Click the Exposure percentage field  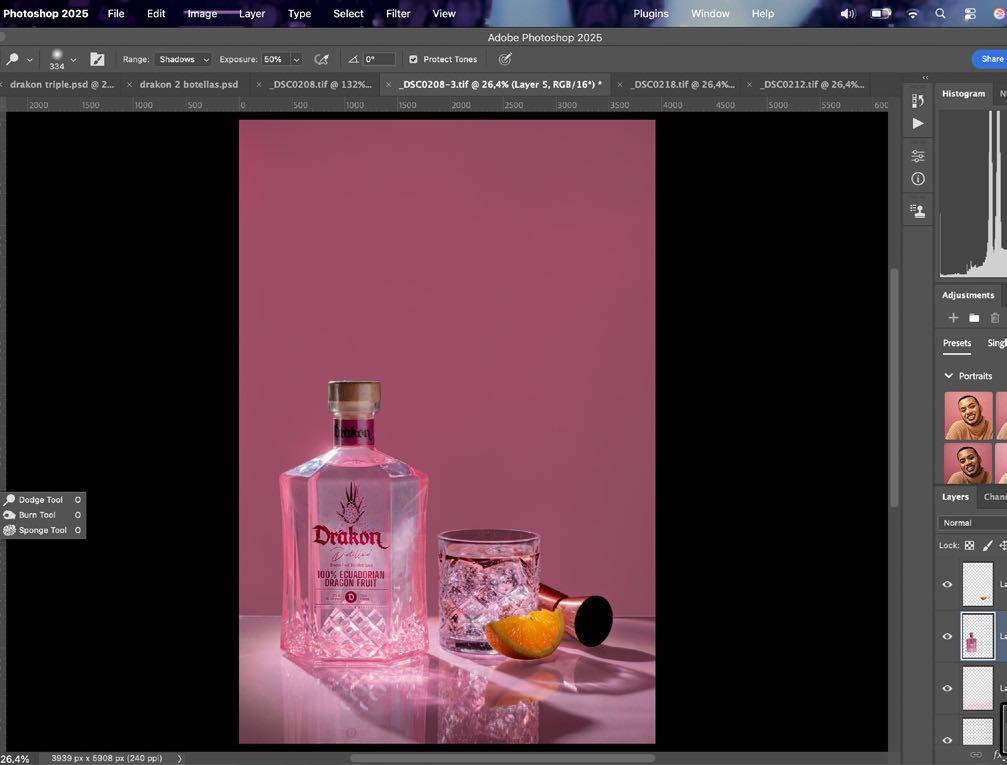[276, 59]
